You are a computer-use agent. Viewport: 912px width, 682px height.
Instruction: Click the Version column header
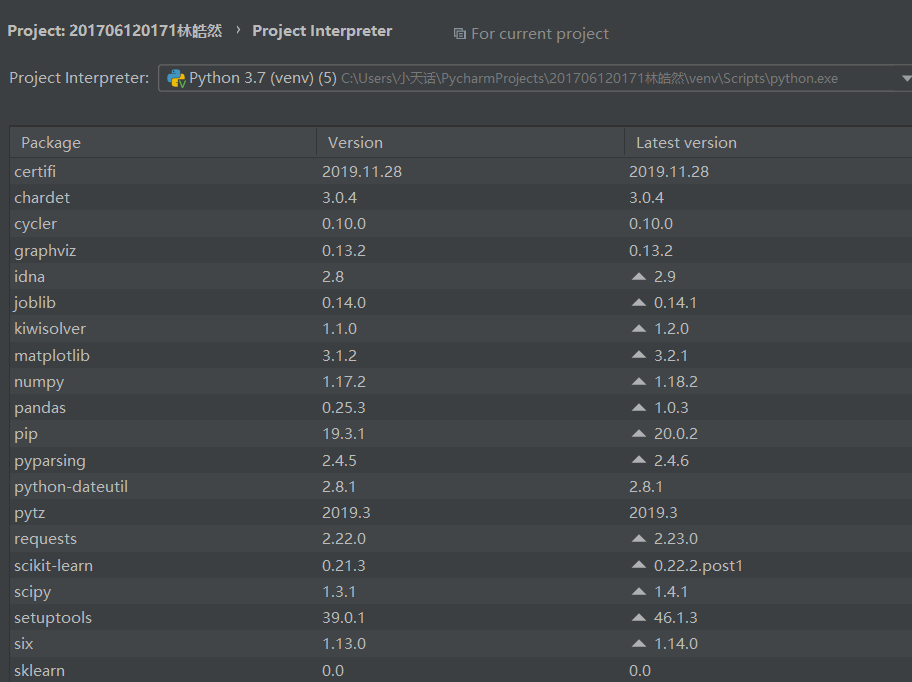(x=355, y=143)
